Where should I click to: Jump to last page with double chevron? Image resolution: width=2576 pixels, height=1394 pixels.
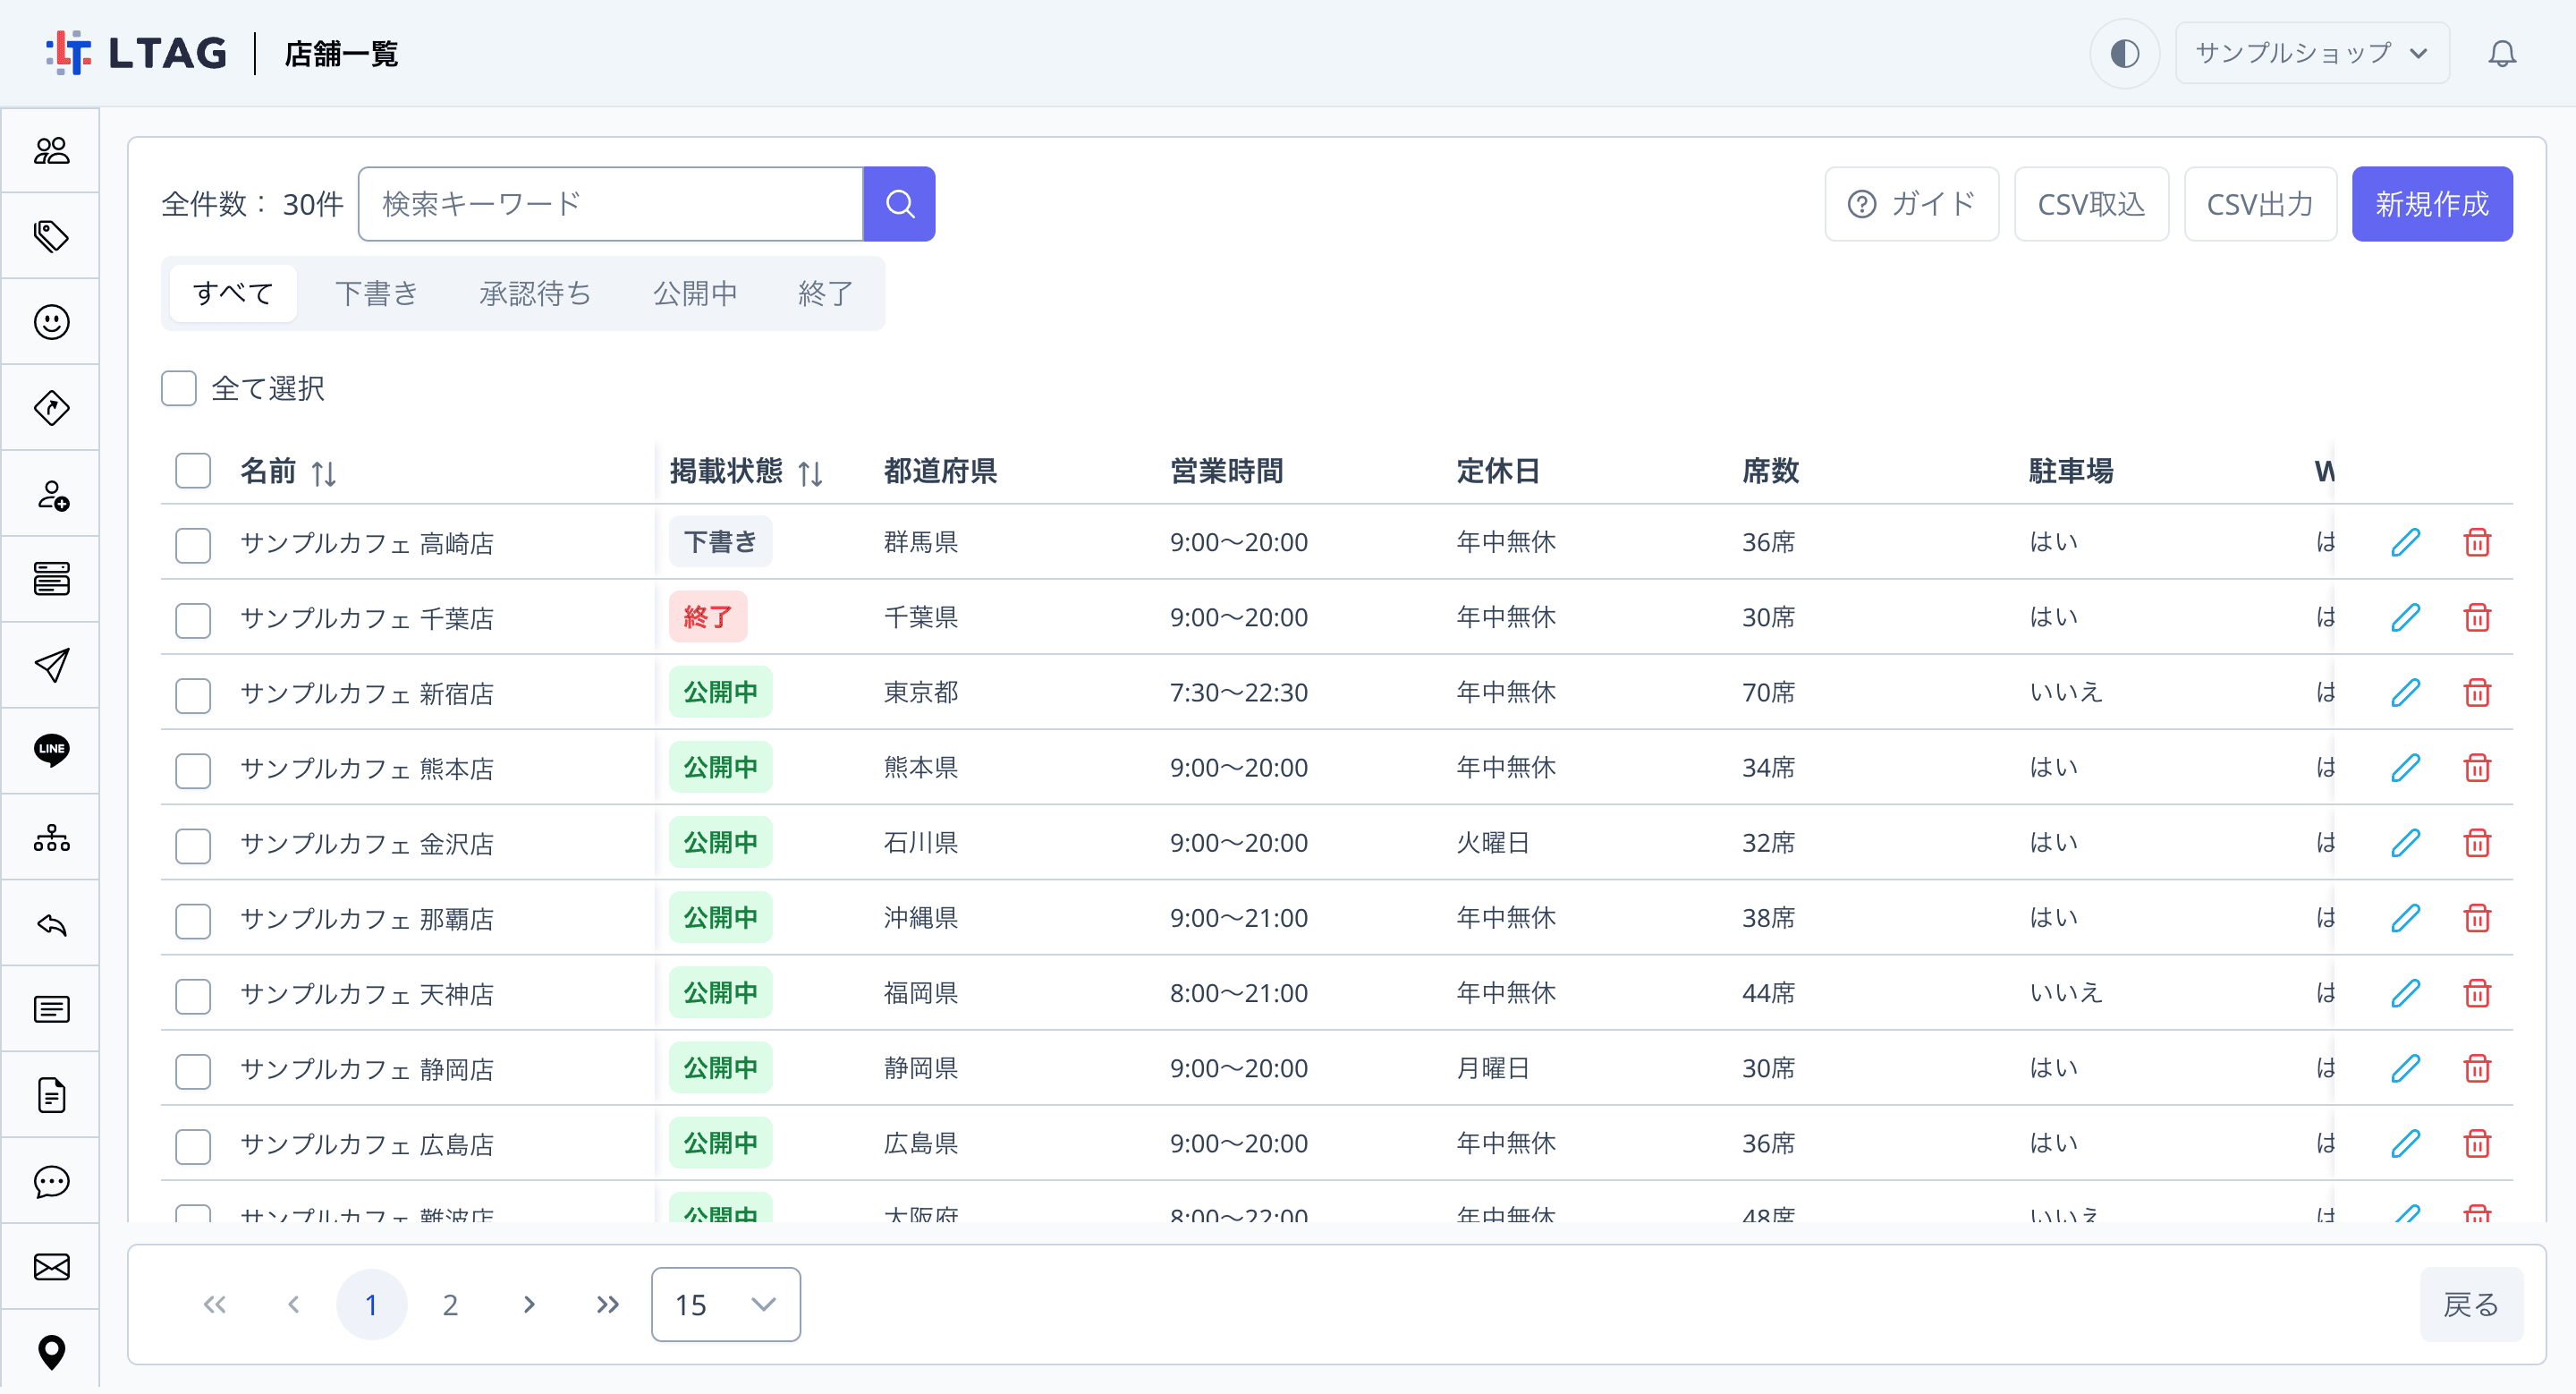tap(607, 1304)
